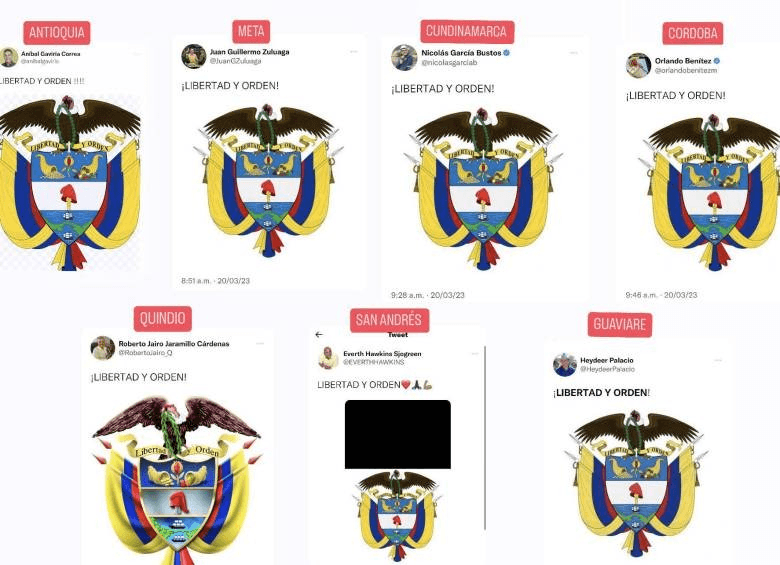Select the SAN ANDRÉS red label

(389, 320)
